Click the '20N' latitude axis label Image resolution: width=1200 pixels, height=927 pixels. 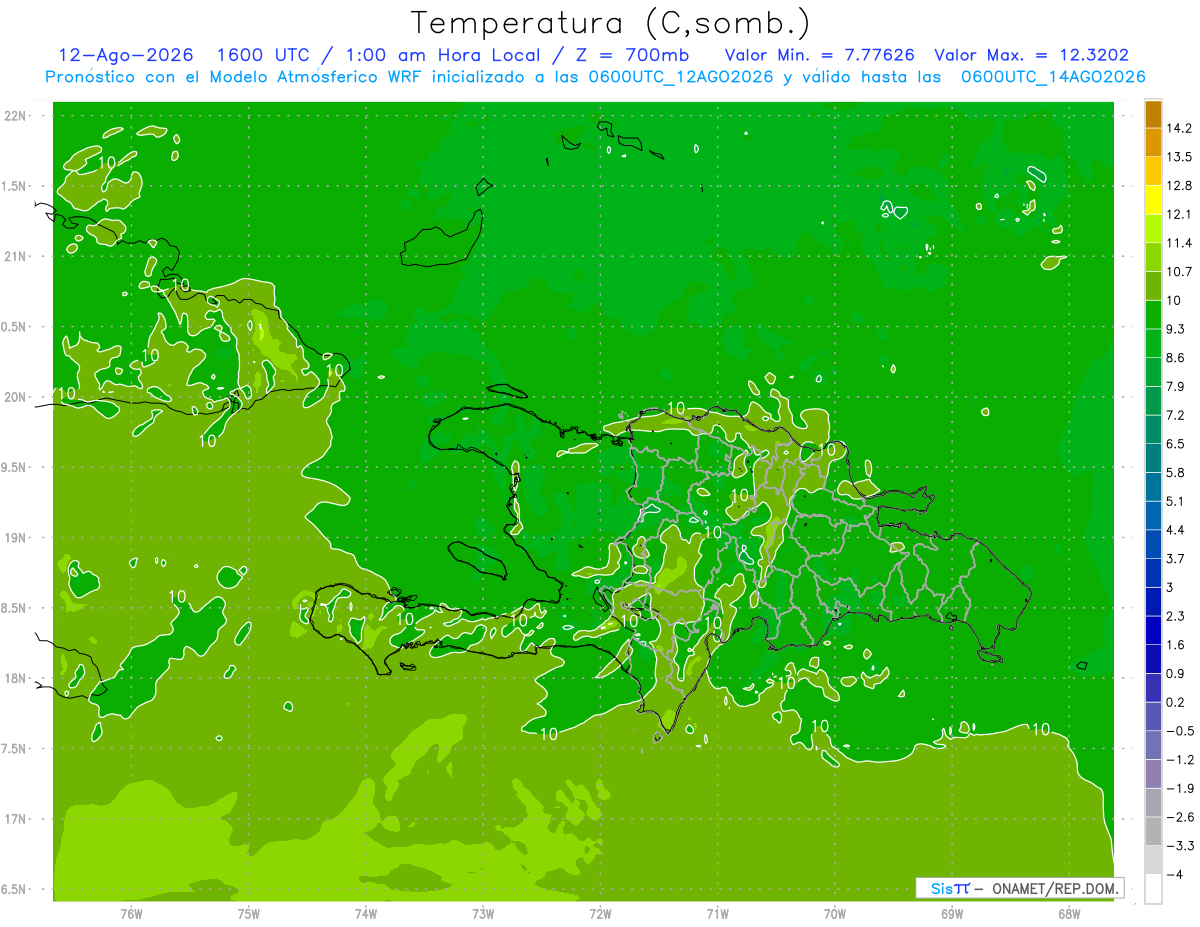coord(16,397)
